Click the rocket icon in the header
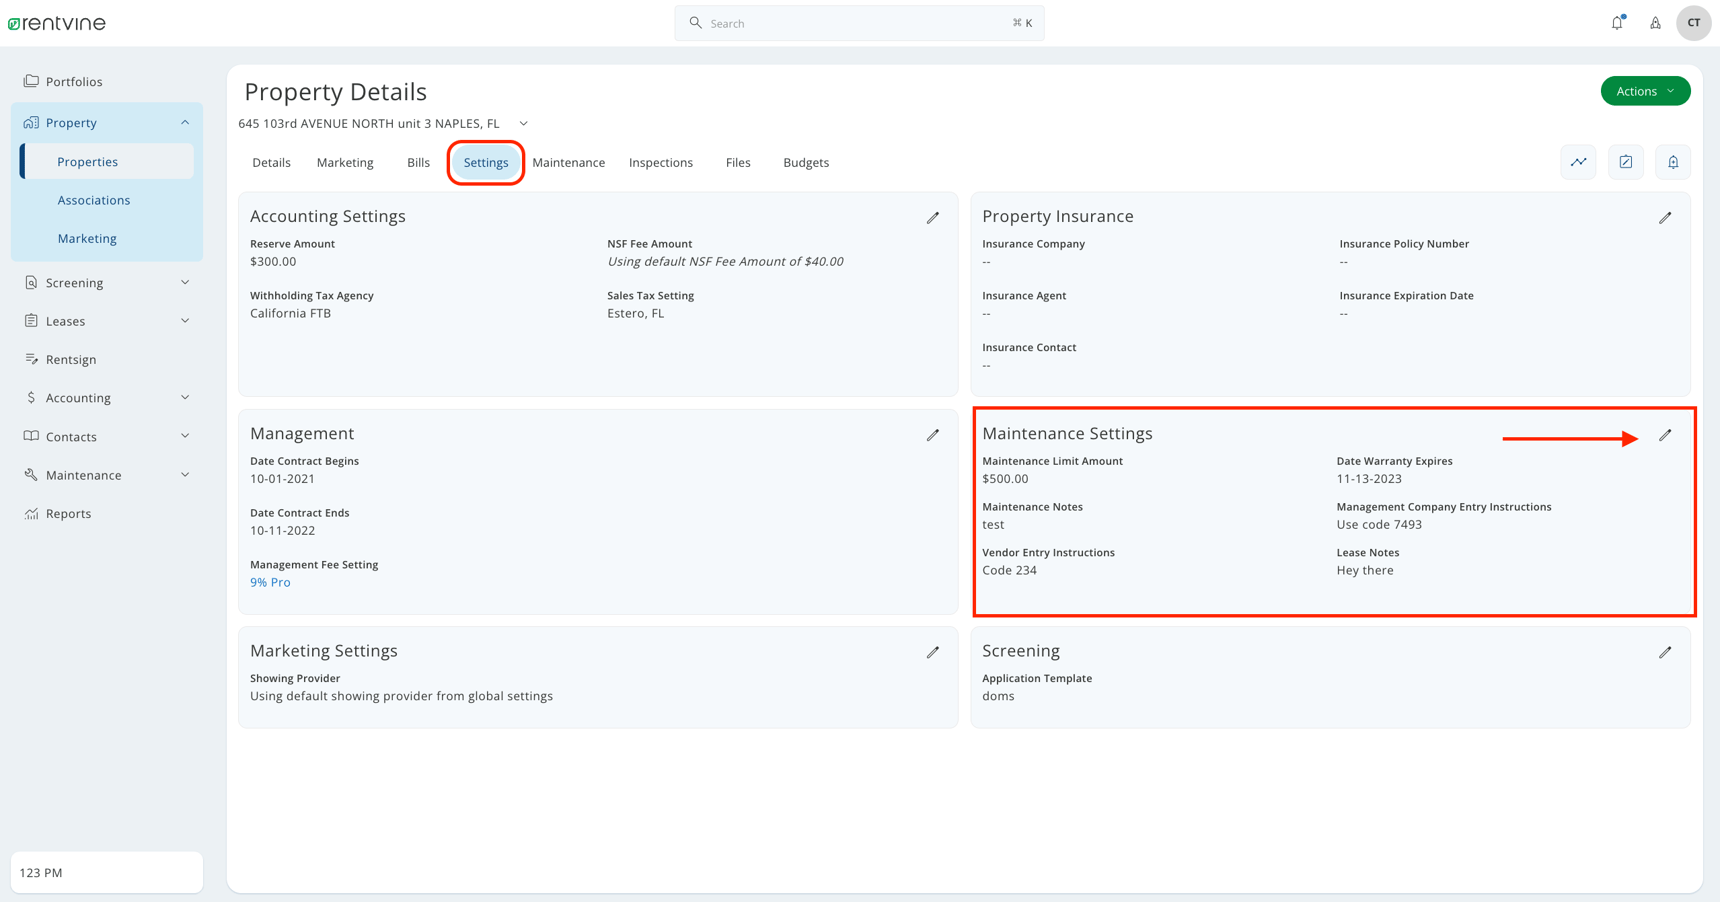This screenshot has width=1720, height=902. coord(1655,22)
